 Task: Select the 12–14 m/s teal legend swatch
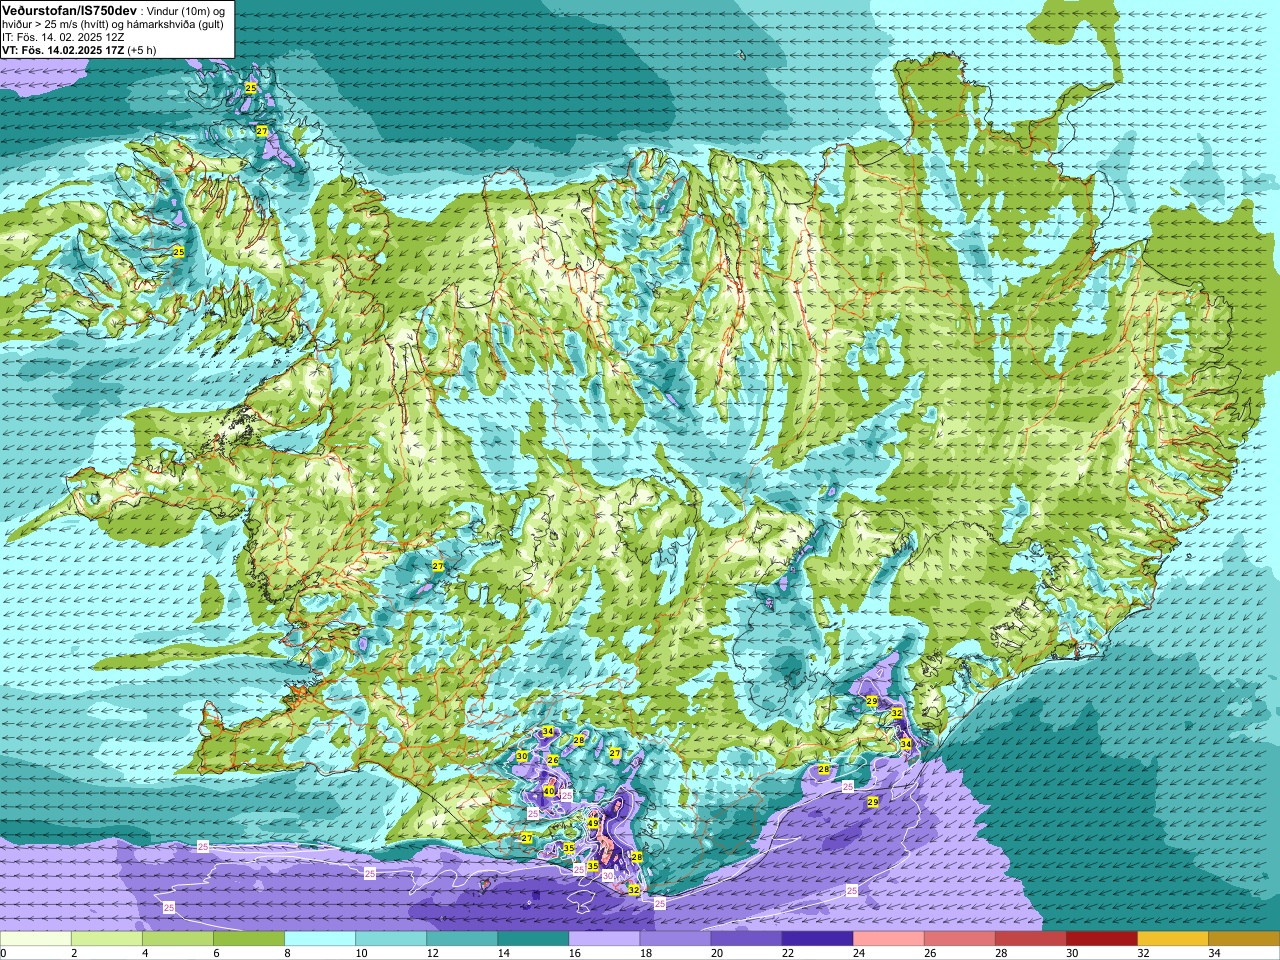[462, 939]
